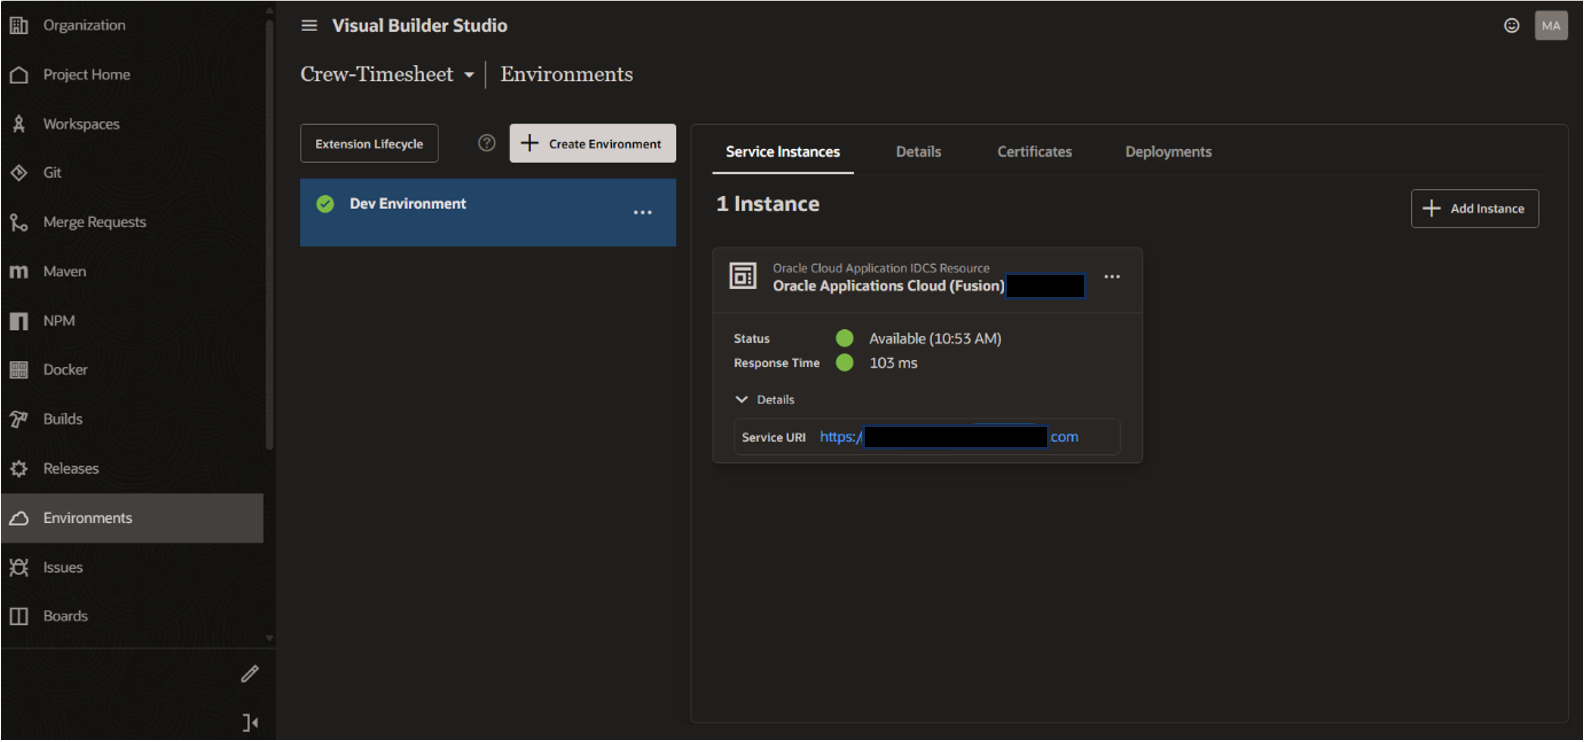This screenshot has height=742, width=1585.
Task: Click the help question mark icon
Action: pyautogui.click(x=487, y=143)
